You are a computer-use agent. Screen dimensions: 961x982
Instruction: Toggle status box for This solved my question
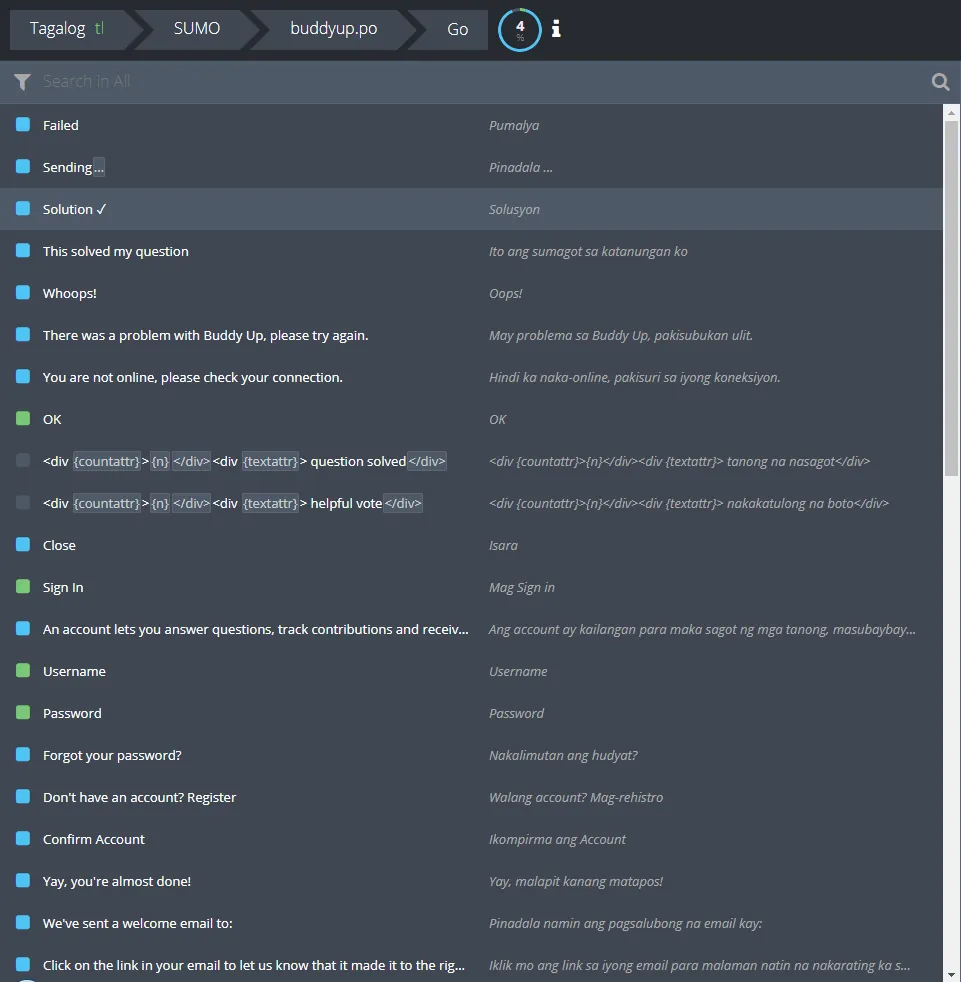(x=23, y=251)
